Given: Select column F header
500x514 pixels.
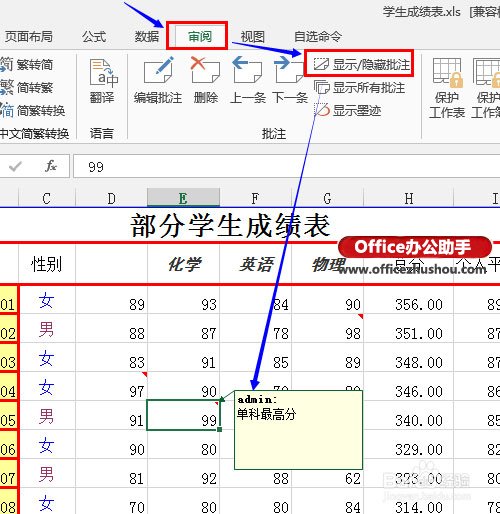Looking at the screenshot, I should click(x=255, y=198).
